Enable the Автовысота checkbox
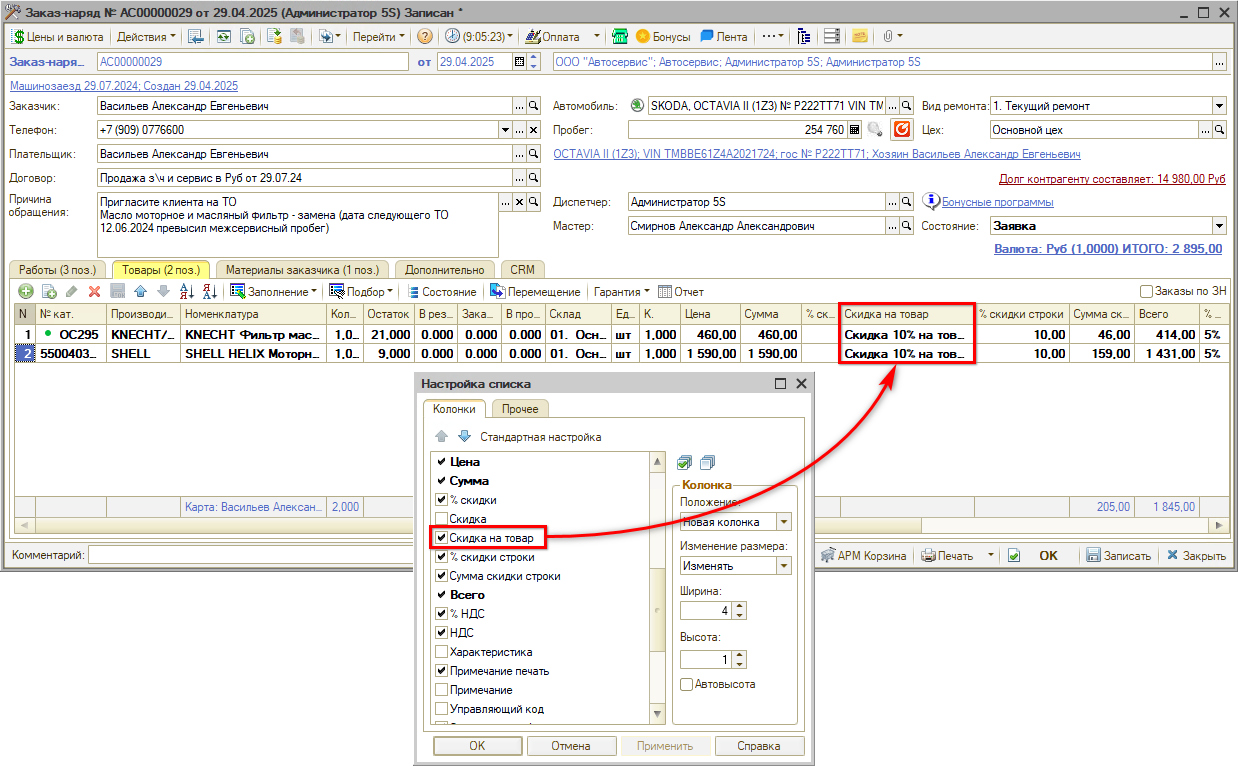The width and height of the screenshot is (1238, 766). point(686,684)
